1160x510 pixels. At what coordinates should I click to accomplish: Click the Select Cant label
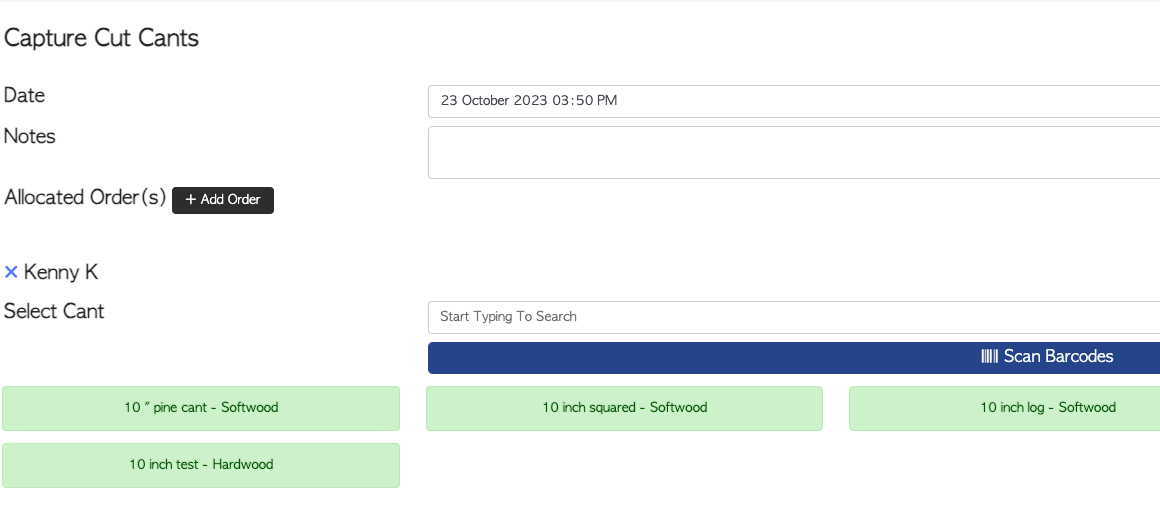pos(54,311)
